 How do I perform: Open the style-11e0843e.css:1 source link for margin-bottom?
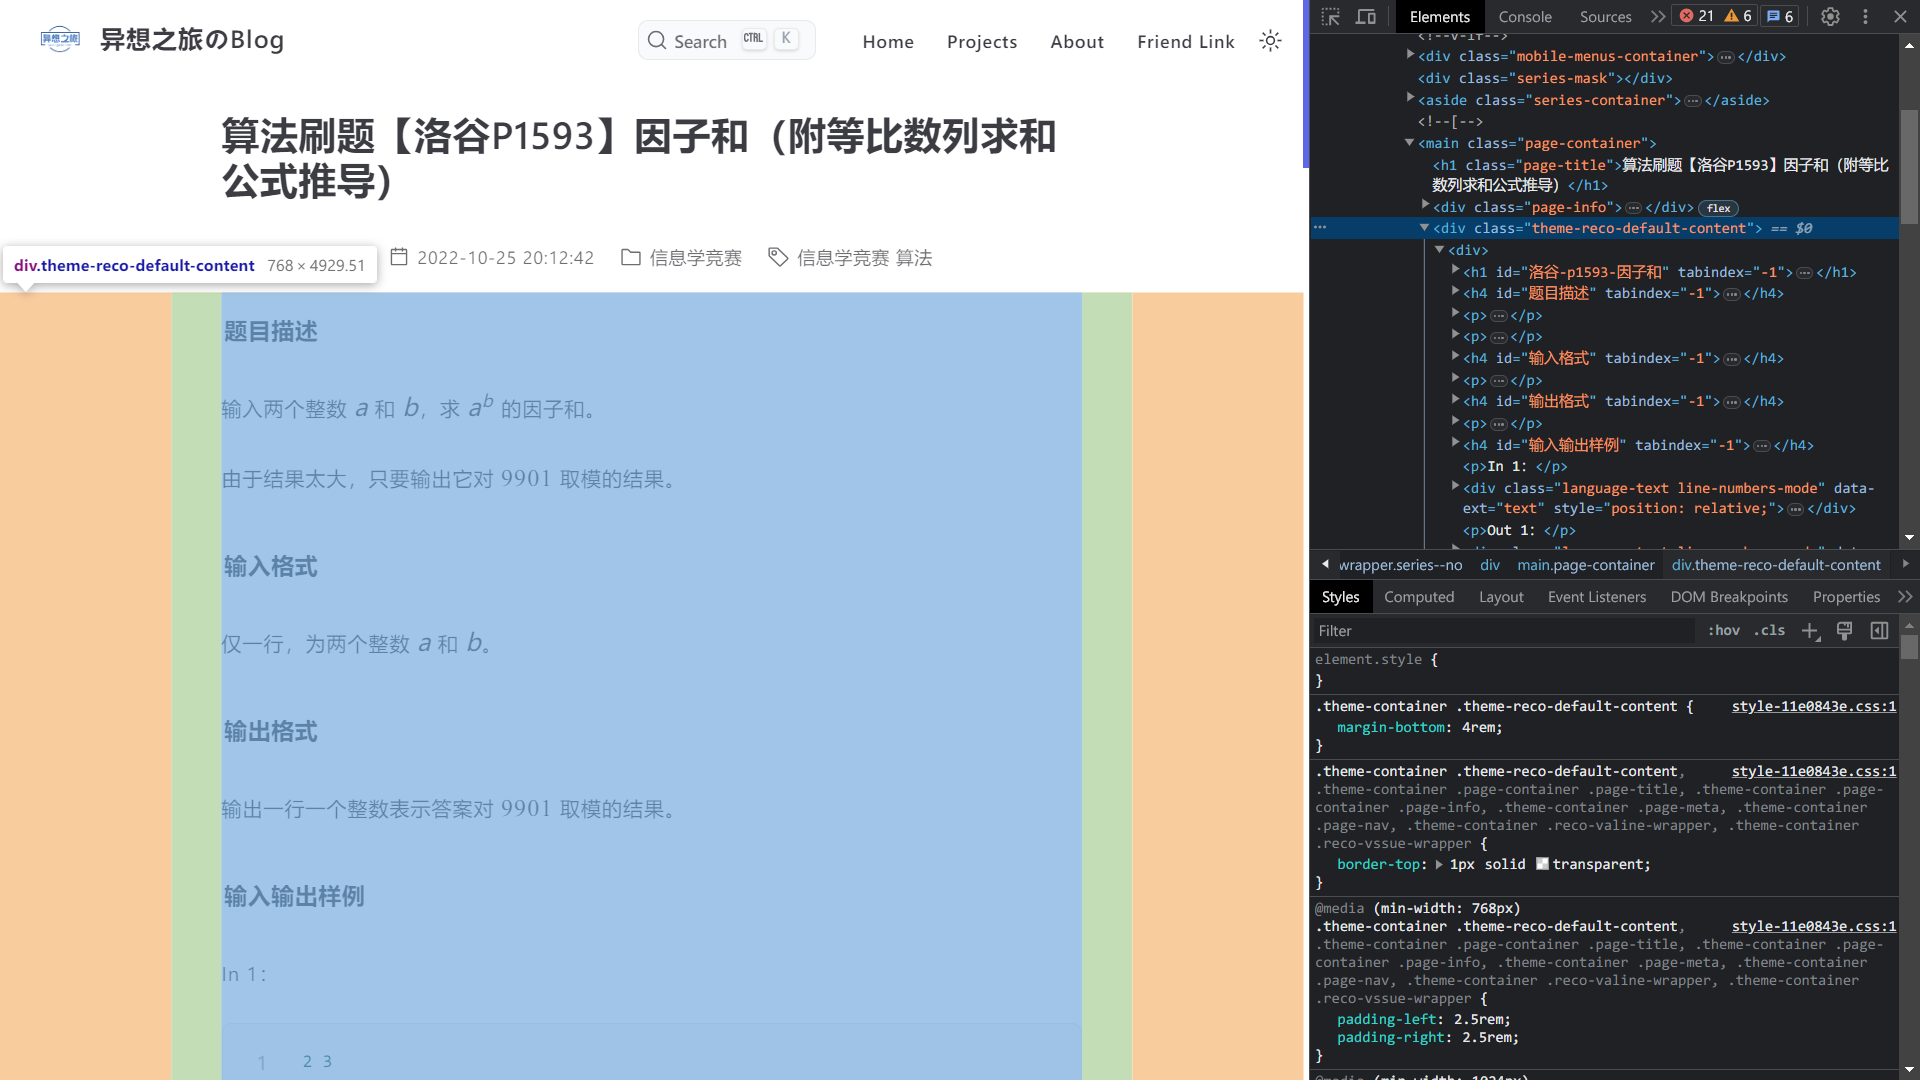[1813, 707]
